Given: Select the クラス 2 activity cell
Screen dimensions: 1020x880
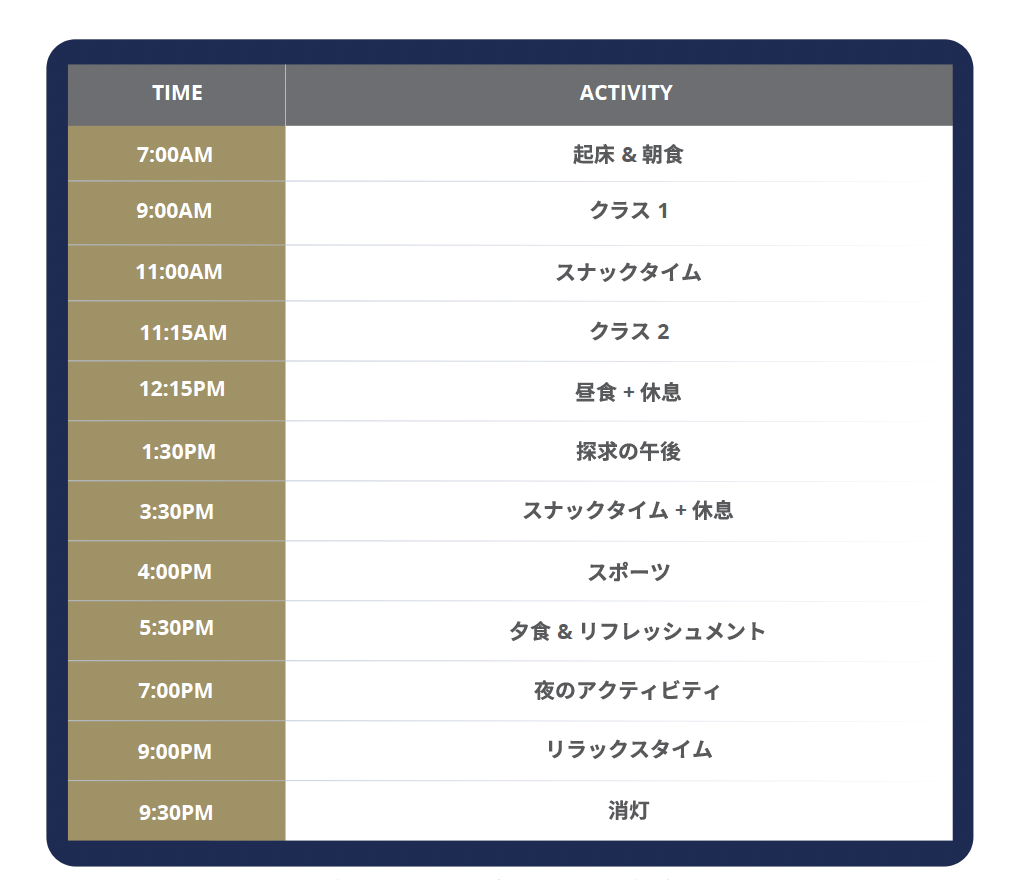Looking at the screenshot, I should tap(628, 332).
